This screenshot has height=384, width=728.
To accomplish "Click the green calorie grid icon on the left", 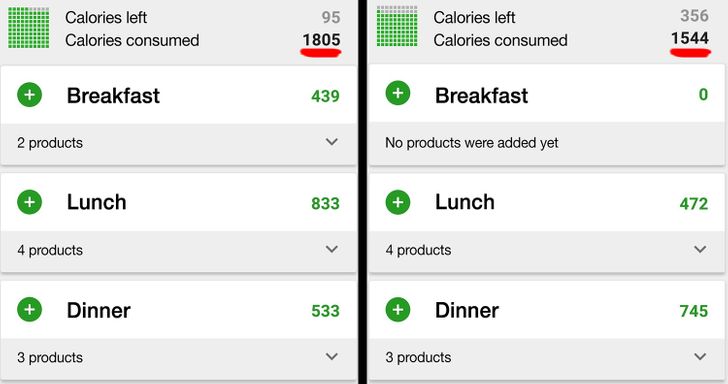I will [x=28, y=27].
